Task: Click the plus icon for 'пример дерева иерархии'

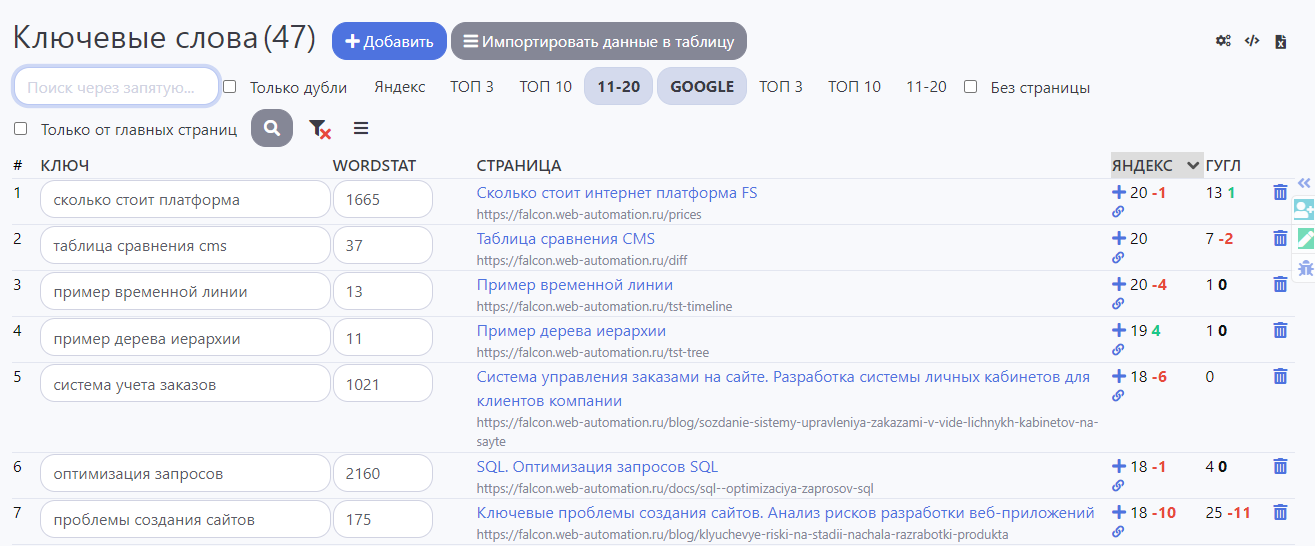Action: click(x=1119, y=330)
